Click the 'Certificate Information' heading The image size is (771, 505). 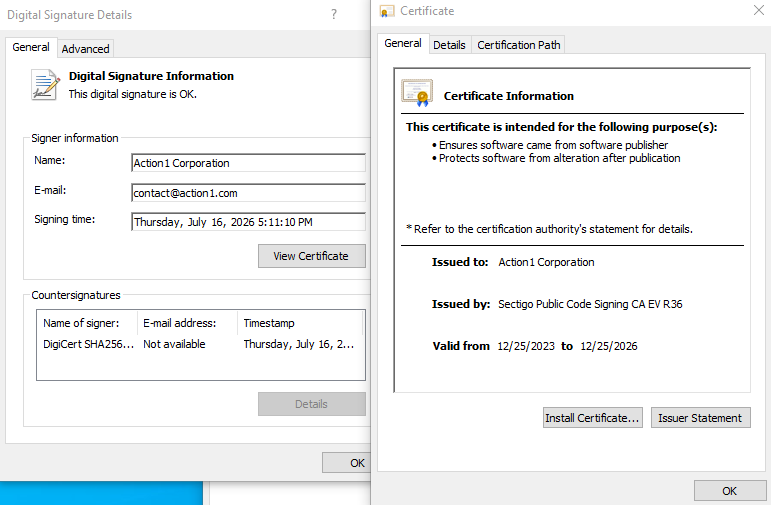pyautogui.click(x=508, y=96)
